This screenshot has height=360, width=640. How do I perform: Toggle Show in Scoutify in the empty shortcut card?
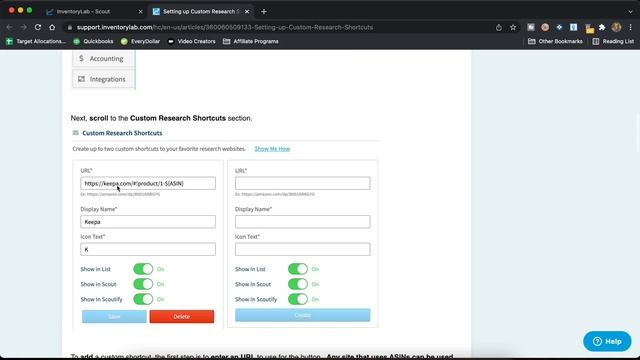pyautogui.click(x=298, y=299)
